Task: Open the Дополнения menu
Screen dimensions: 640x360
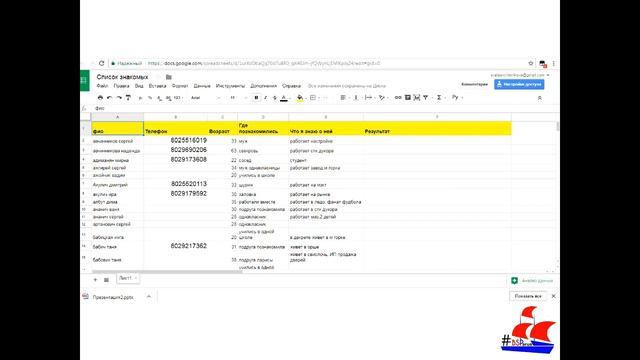Action: pyautogui.click(x=263, y=86)
